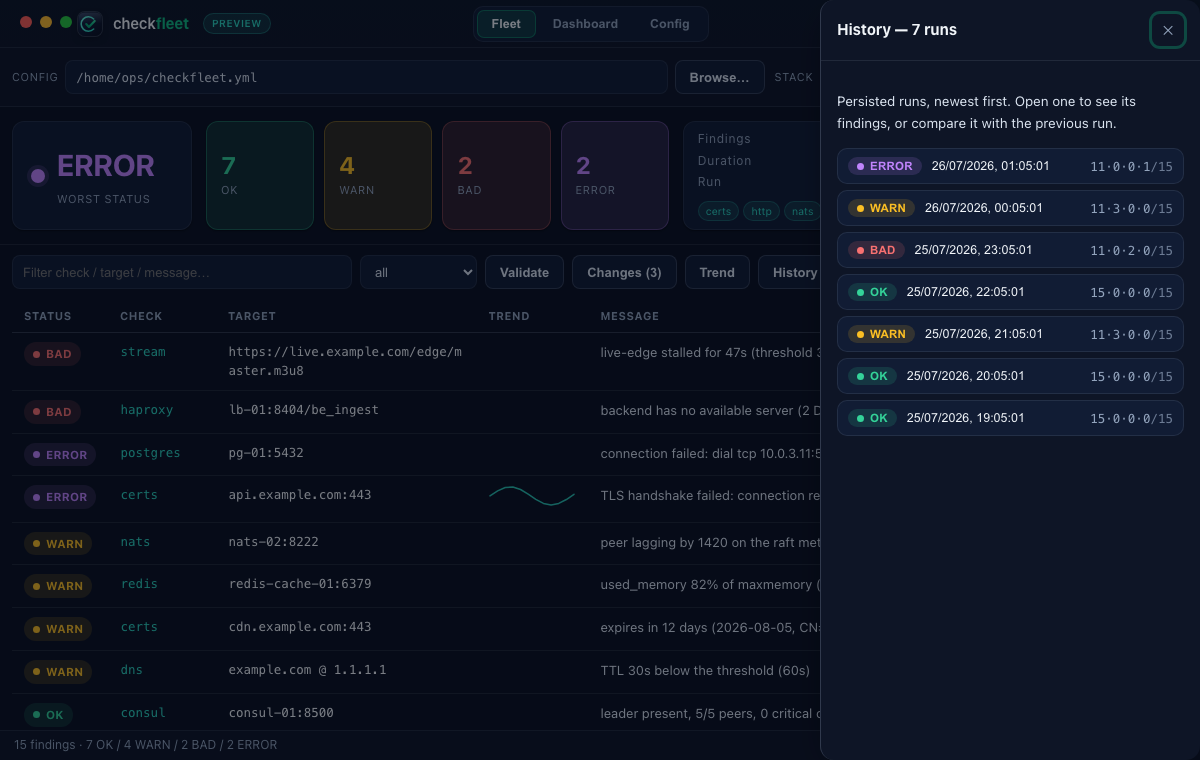Click the trend sparkline in the certs row
This screenshot has width=1200, height=760.
[x=532, y=495]
